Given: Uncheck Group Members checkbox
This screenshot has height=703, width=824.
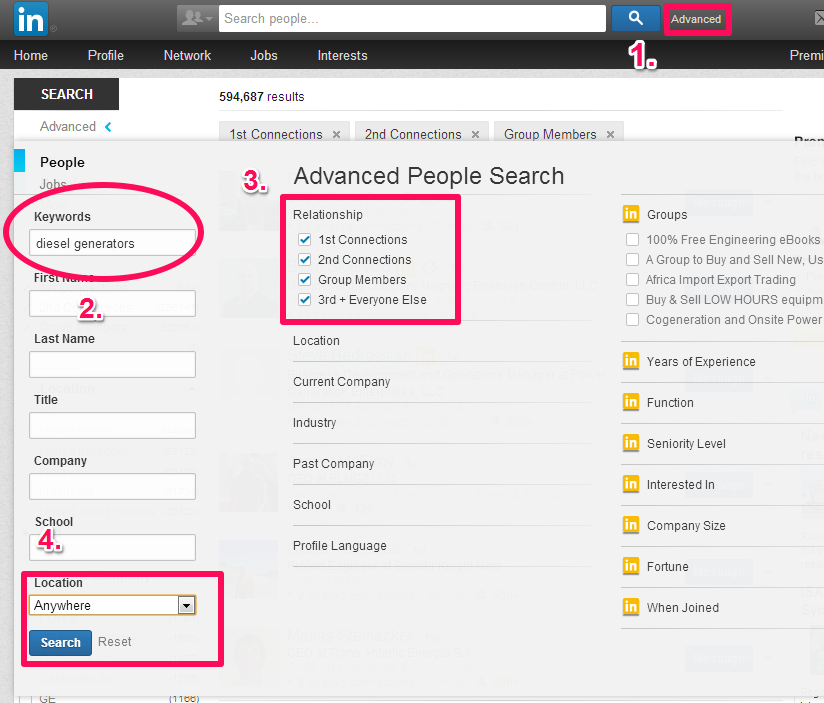Looking at the screenshot, I should [x=305, y=280].
